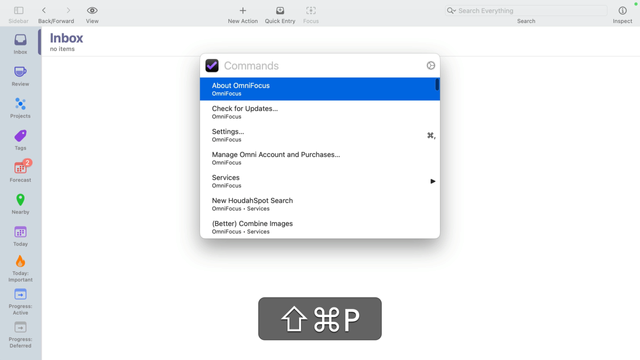
Task: Open the Today: Important flame icon
Action: pyautogui.click(x=20, y=262)
